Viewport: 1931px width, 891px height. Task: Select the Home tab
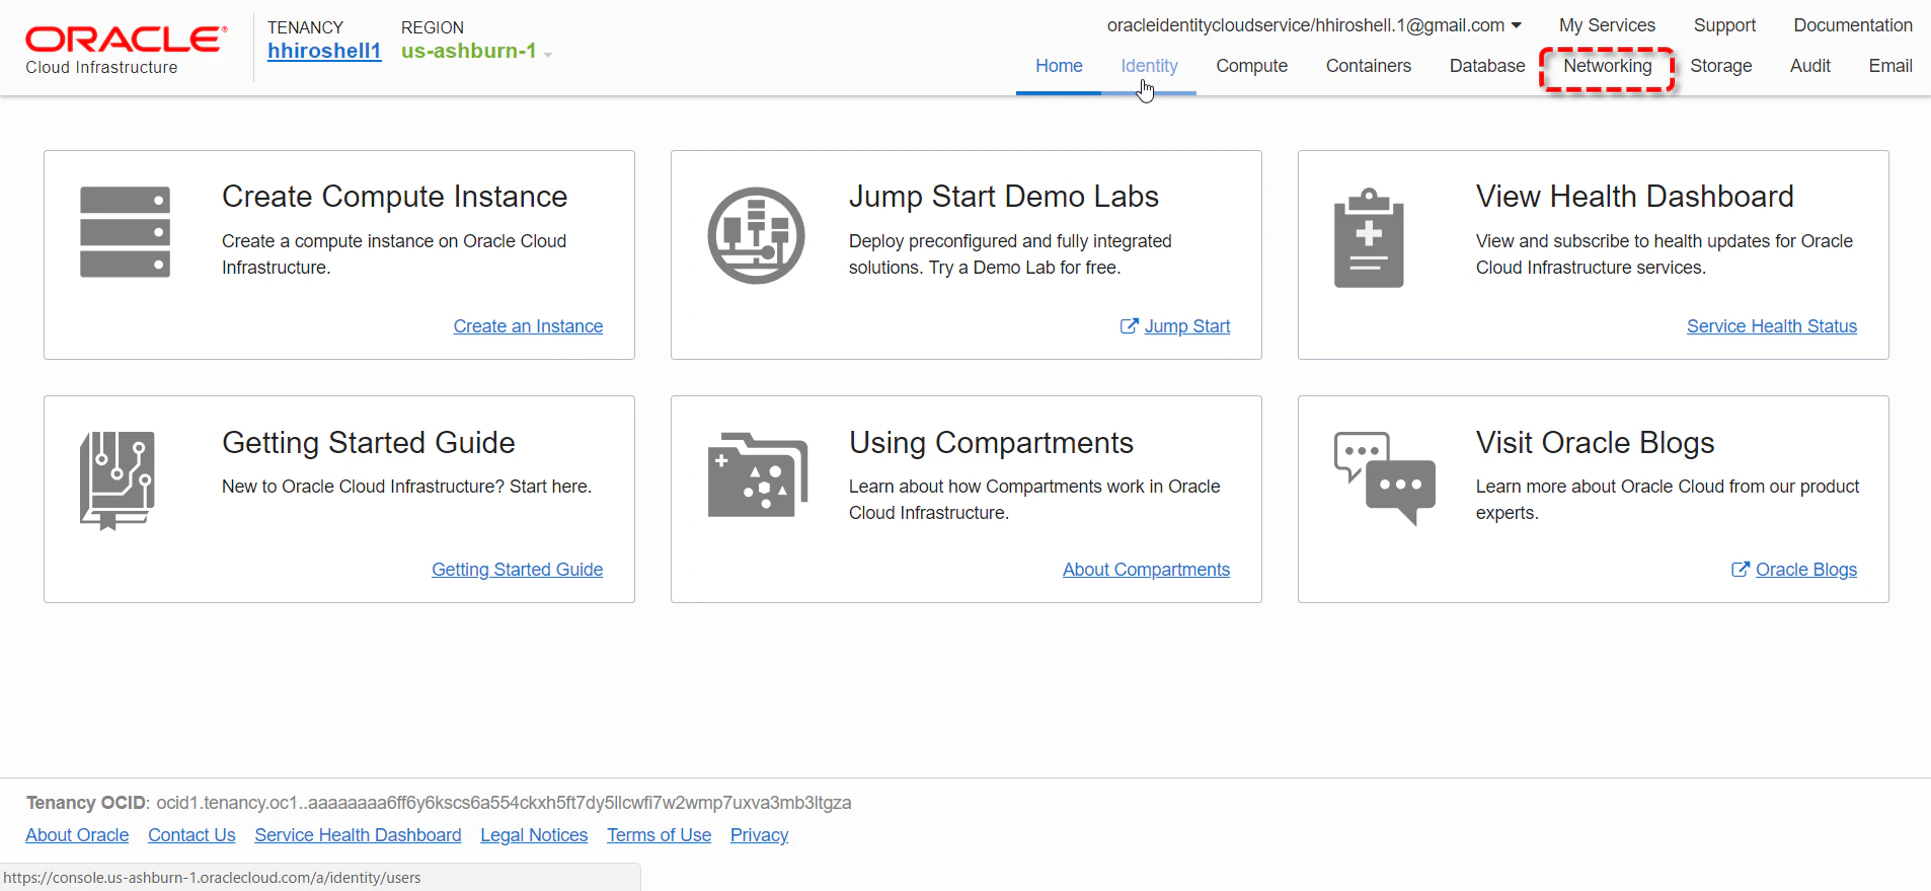pyautogui.click(x=1059, y=66)
